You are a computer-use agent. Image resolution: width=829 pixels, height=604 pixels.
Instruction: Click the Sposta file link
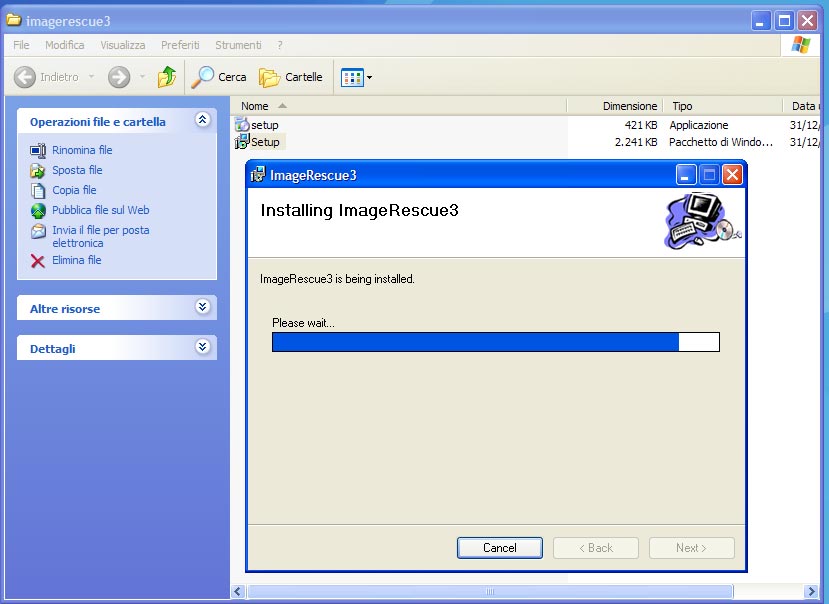point(77,170)
